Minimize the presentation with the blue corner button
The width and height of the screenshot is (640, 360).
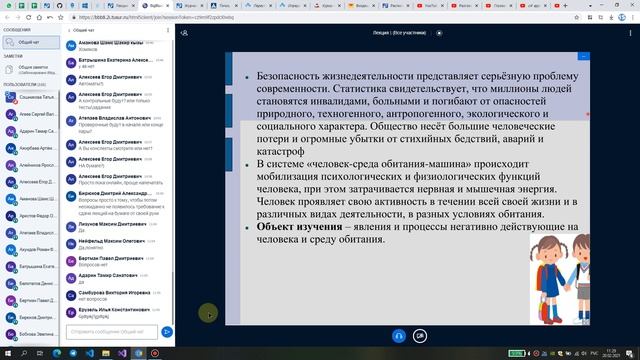click(x=584, y=56)
